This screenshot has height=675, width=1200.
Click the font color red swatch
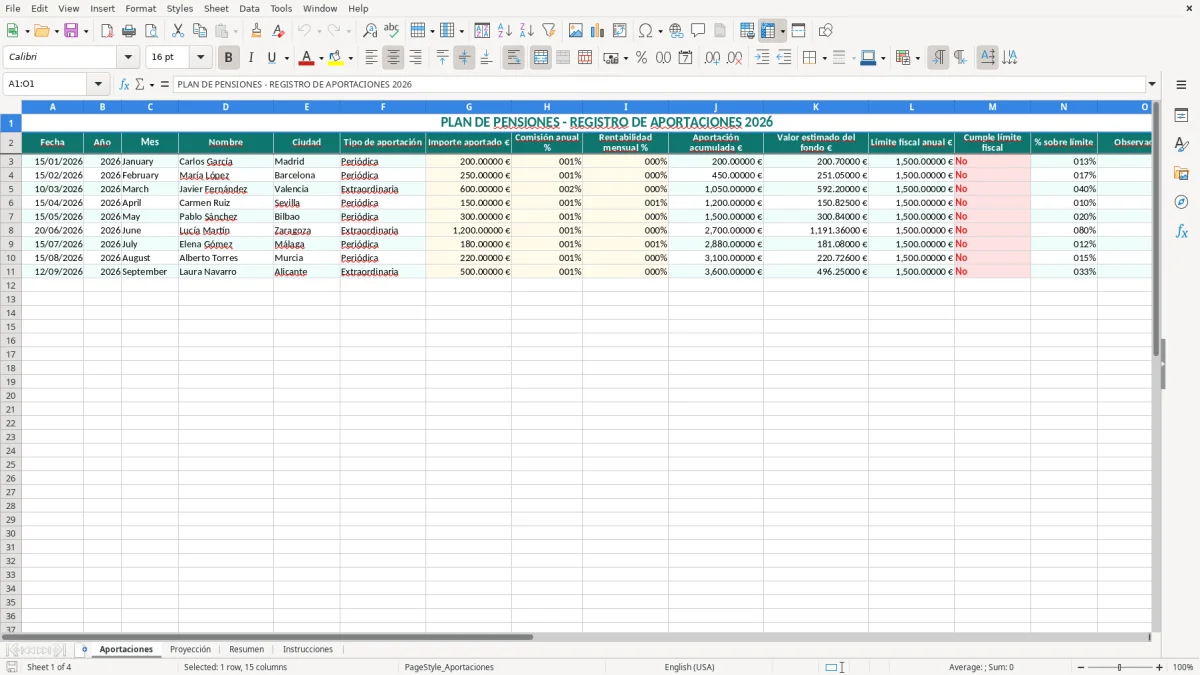(306, 58)
